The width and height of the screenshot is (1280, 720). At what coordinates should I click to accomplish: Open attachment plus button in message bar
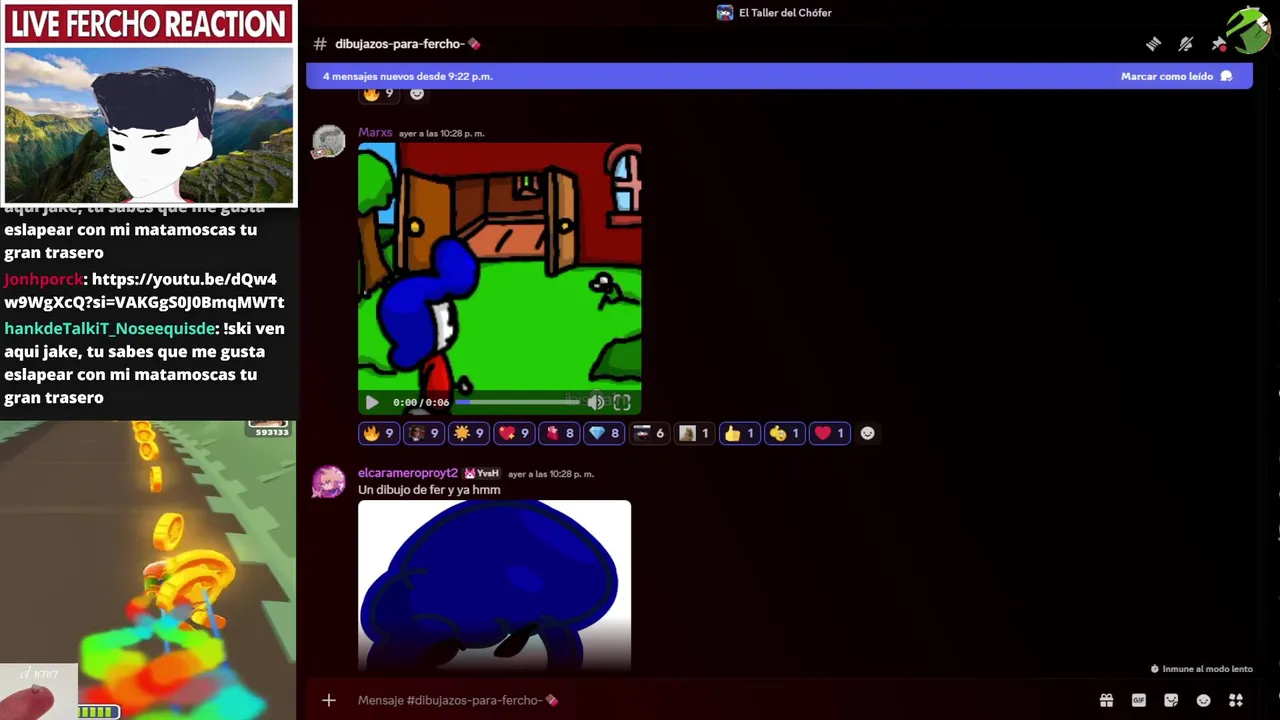tap(329, 700)
